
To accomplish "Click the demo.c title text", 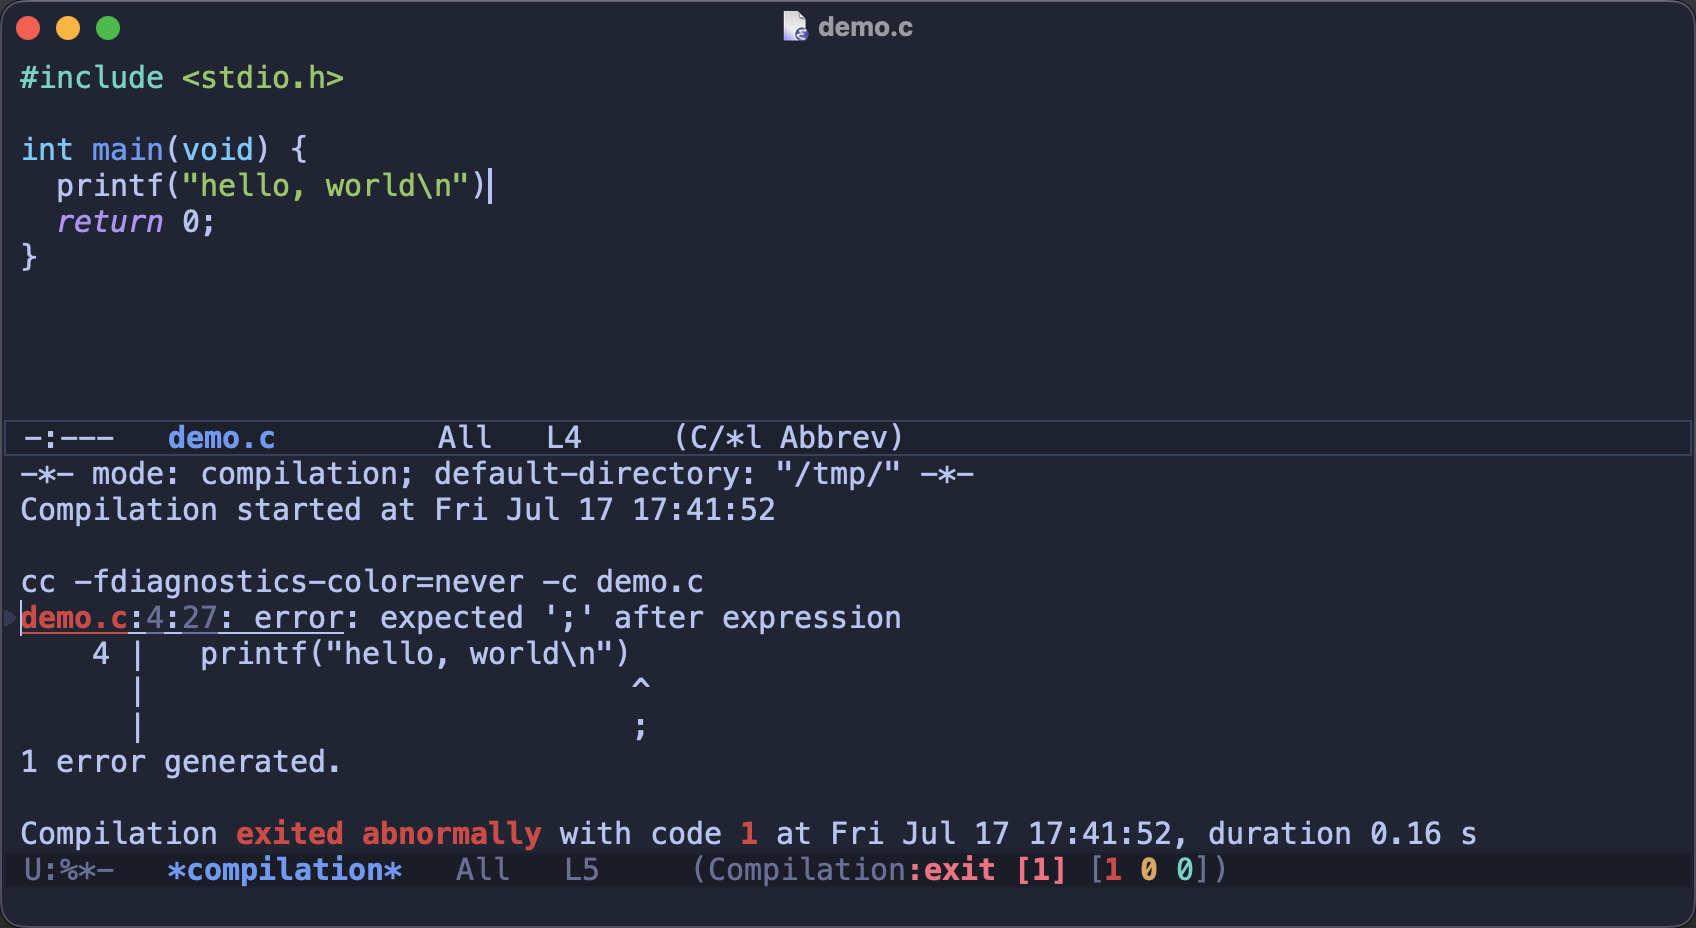I will (x=865, y=27).
